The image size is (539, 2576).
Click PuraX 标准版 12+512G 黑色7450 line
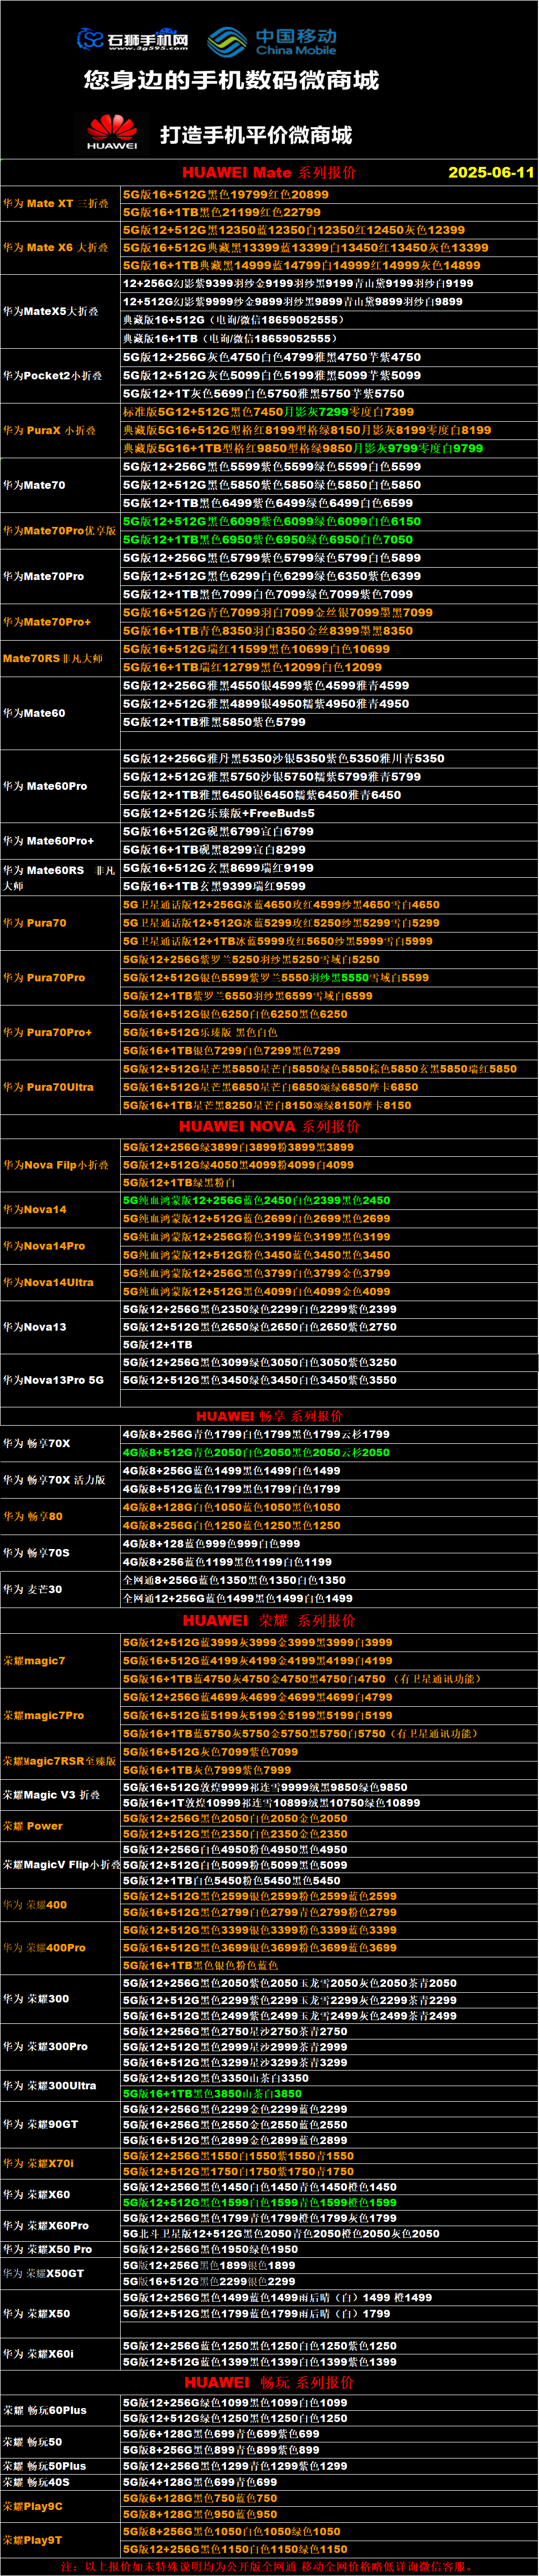click(x=268, y=411)
